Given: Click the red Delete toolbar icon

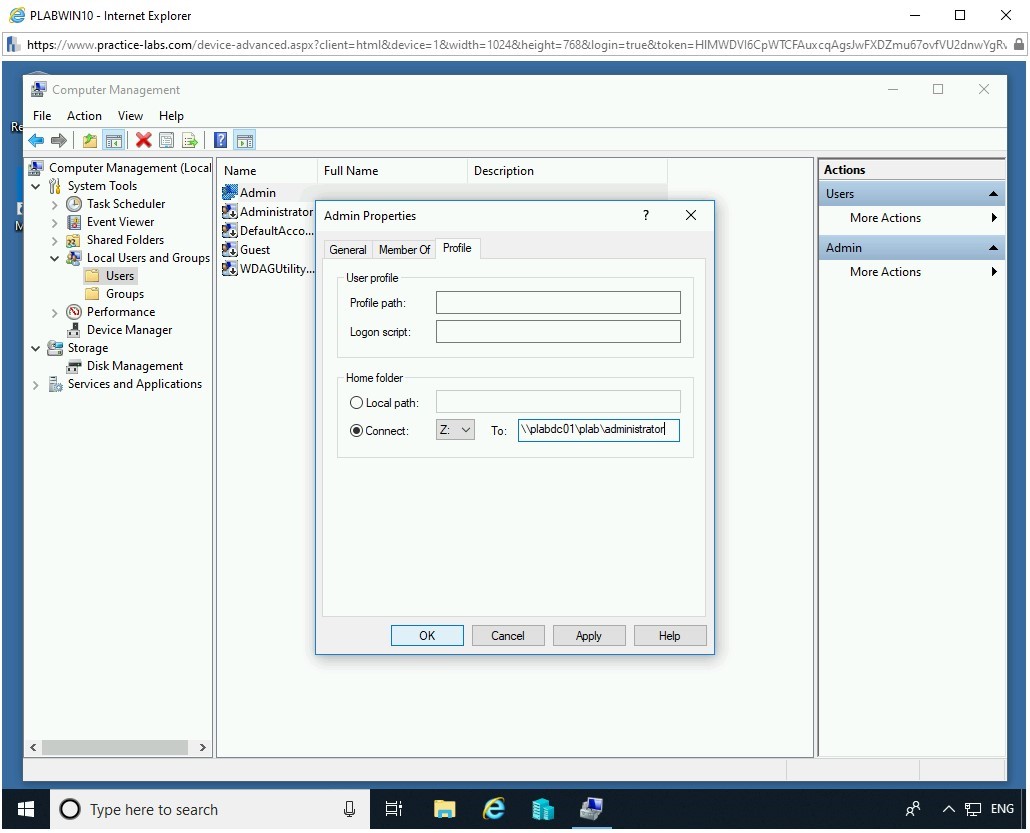Looking at the screenshot, I should (x=143, y=140).
